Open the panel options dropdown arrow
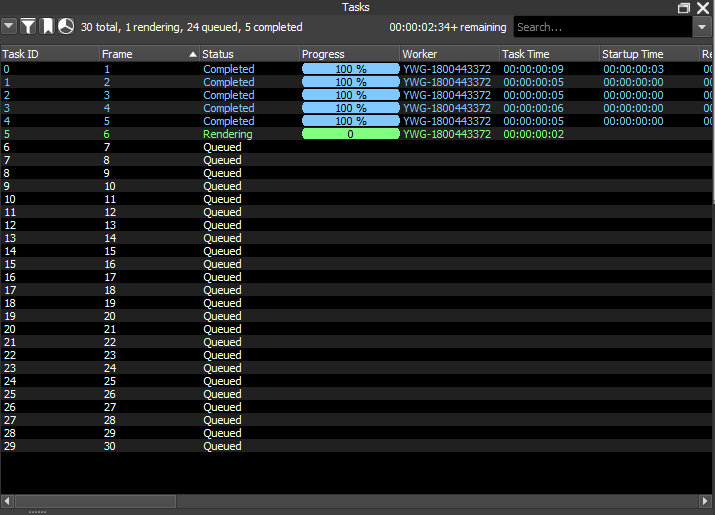 (x=9, y=27)
